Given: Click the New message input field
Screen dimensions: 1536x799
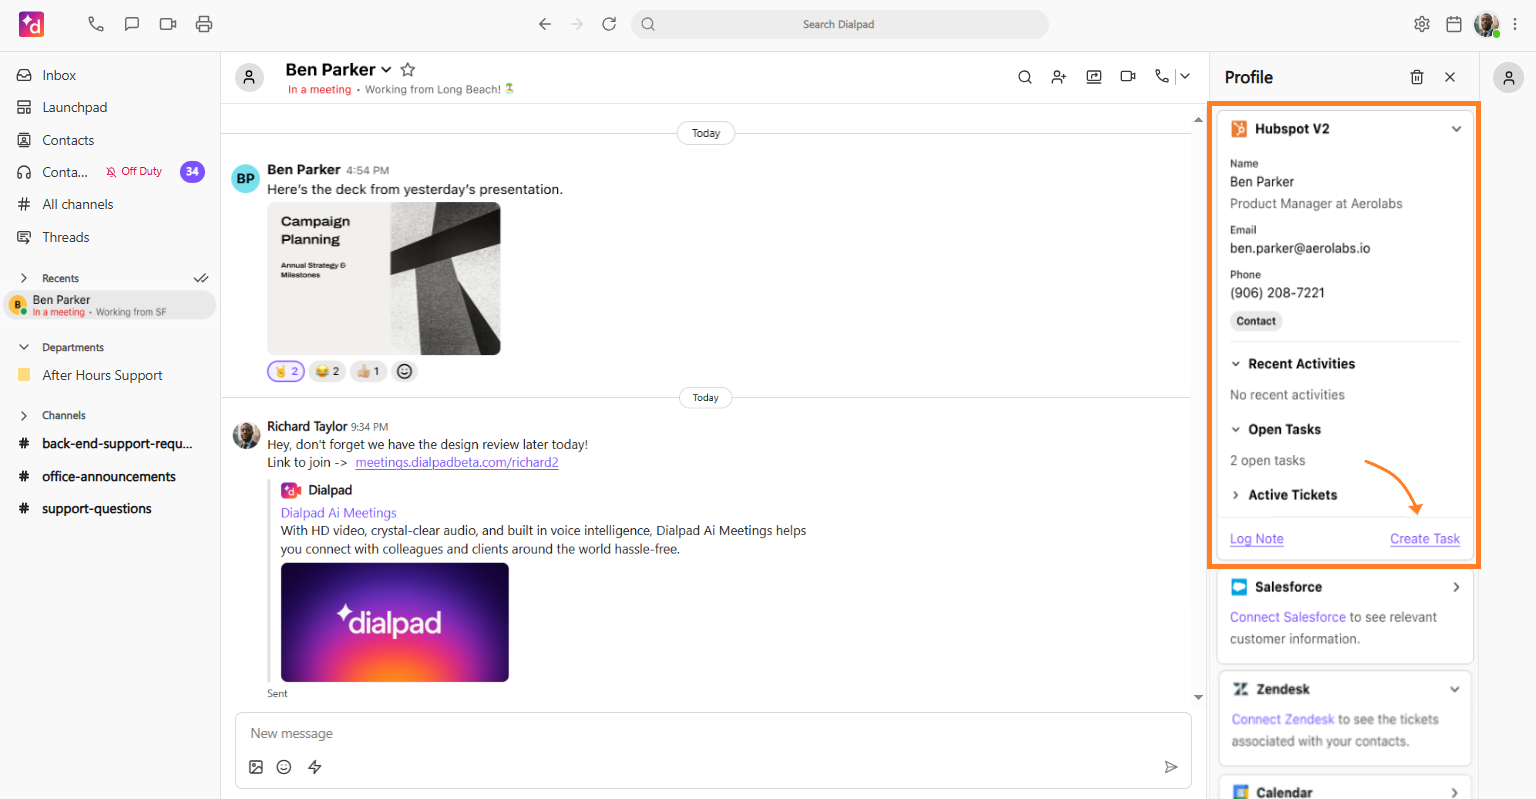Looking at the screenshot, I should coord(713,733).
